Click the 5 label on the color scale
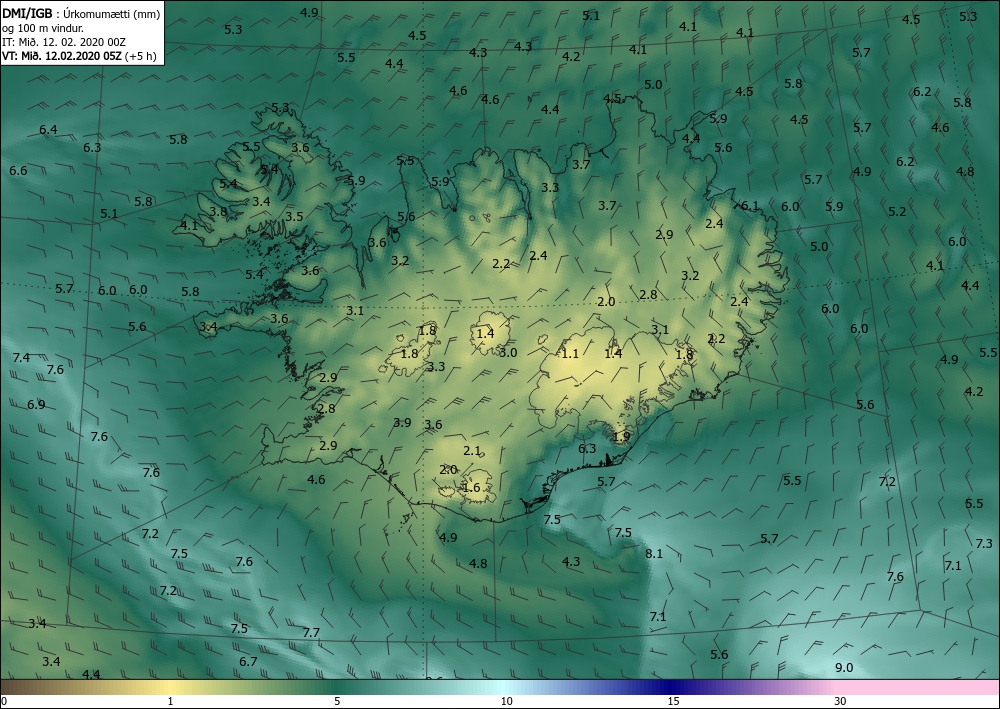 (337, 701)
